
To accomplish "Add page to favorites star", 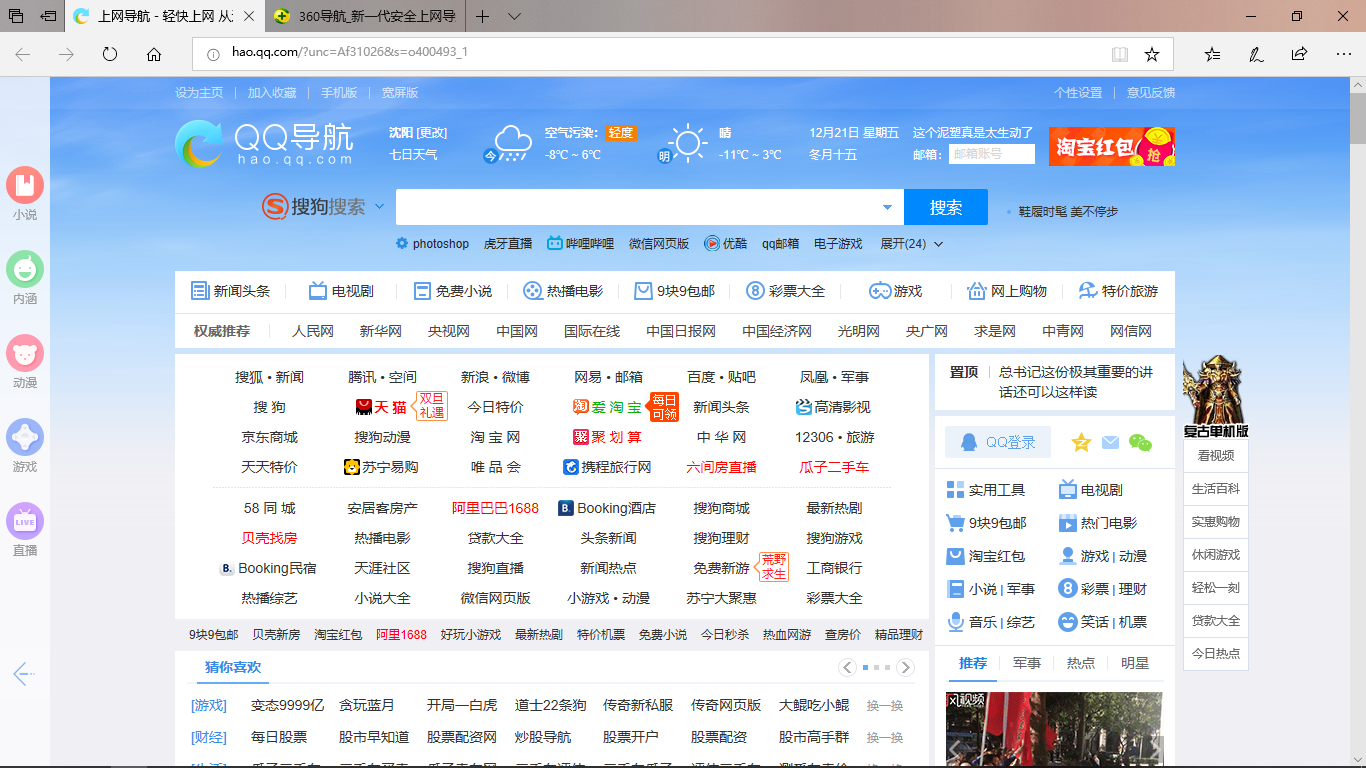I will click(x=1152, y=54).
